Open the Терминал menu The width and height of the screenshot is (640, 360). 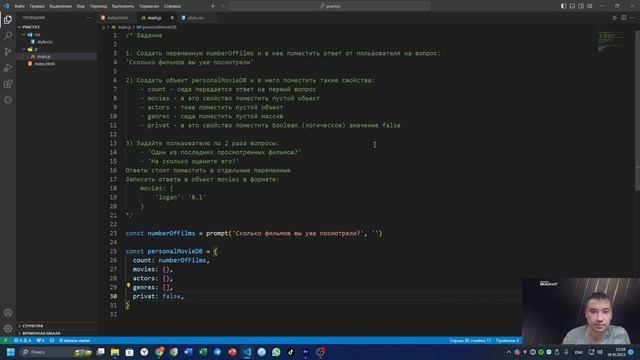[x=149, y=6]
